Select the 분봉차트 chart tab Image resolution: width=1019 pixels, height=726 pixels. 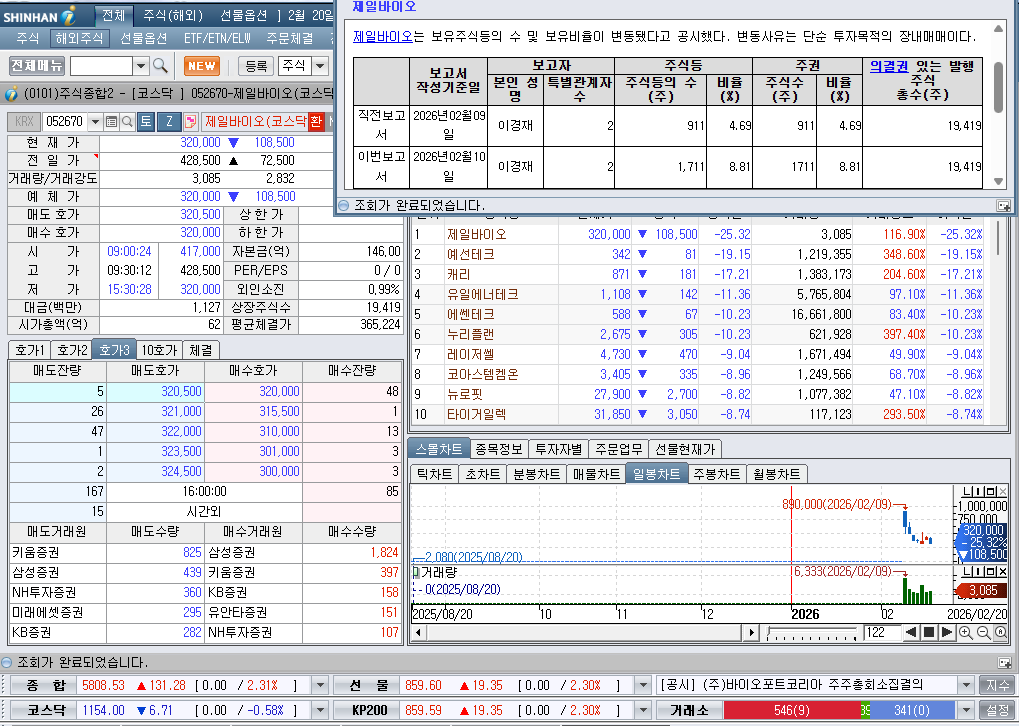536,474
